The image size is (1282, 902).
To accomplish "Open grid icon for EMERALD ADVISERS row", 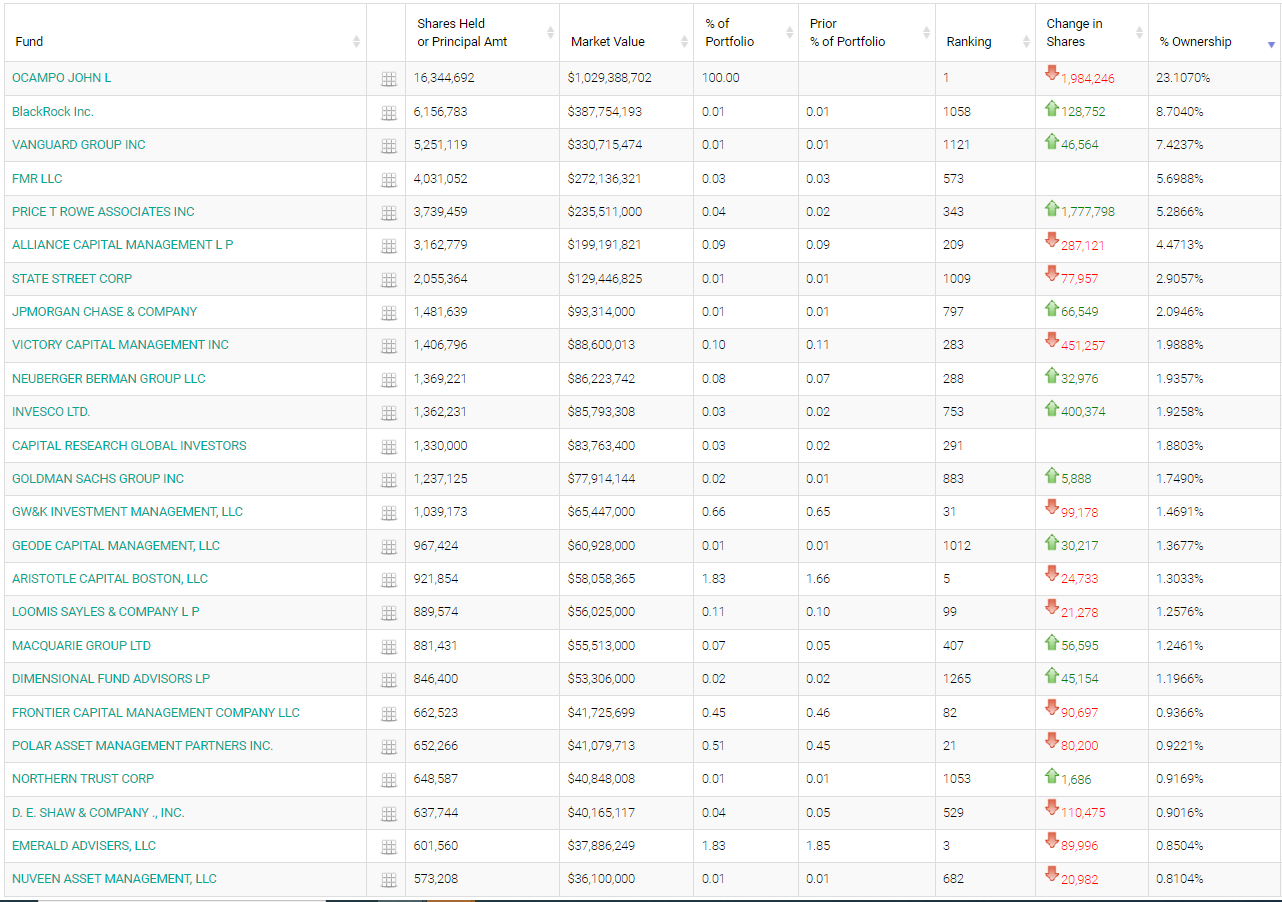I will click(x=389, y=847).
